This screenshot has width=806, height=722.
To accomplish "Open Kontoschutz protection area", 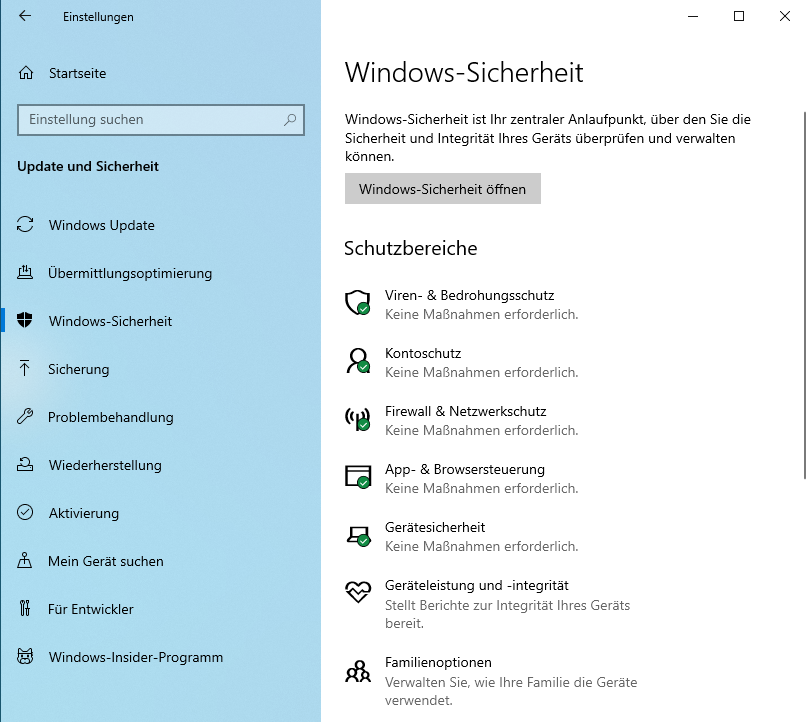I will pos(423,353).
